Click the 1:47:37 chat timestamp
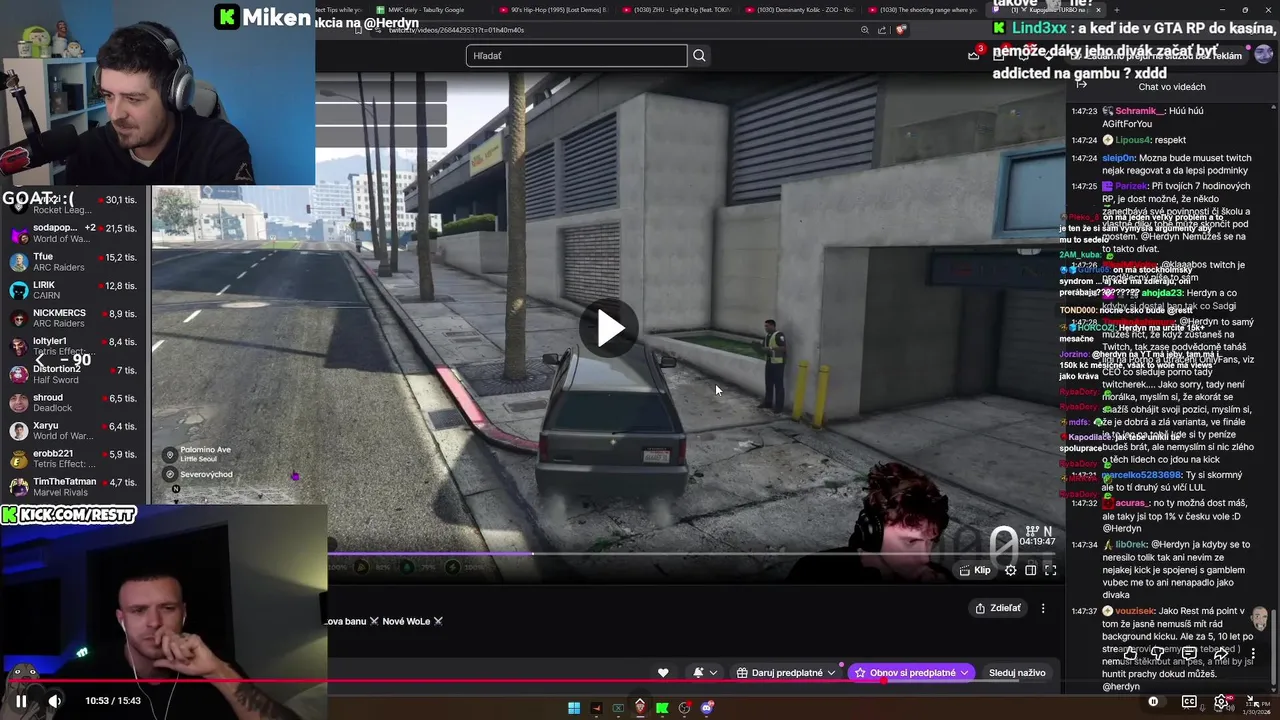 tap(1084, 611)
